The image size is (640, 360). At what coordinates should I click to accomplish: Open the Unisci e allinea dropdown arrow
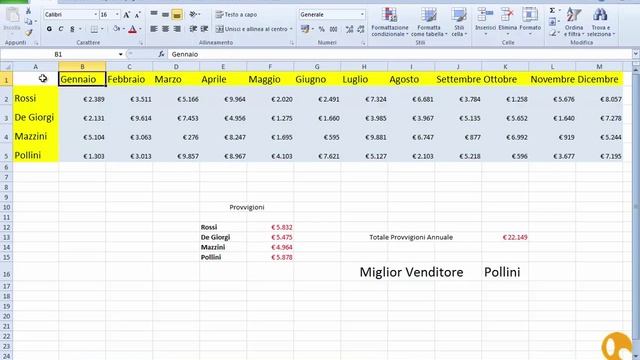(x=291, y=29)
